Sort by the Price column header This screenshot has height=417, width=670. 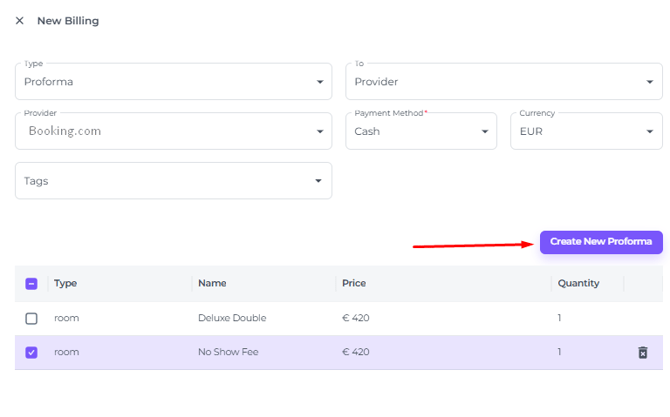pyautogui.click(x=355, y=283)
